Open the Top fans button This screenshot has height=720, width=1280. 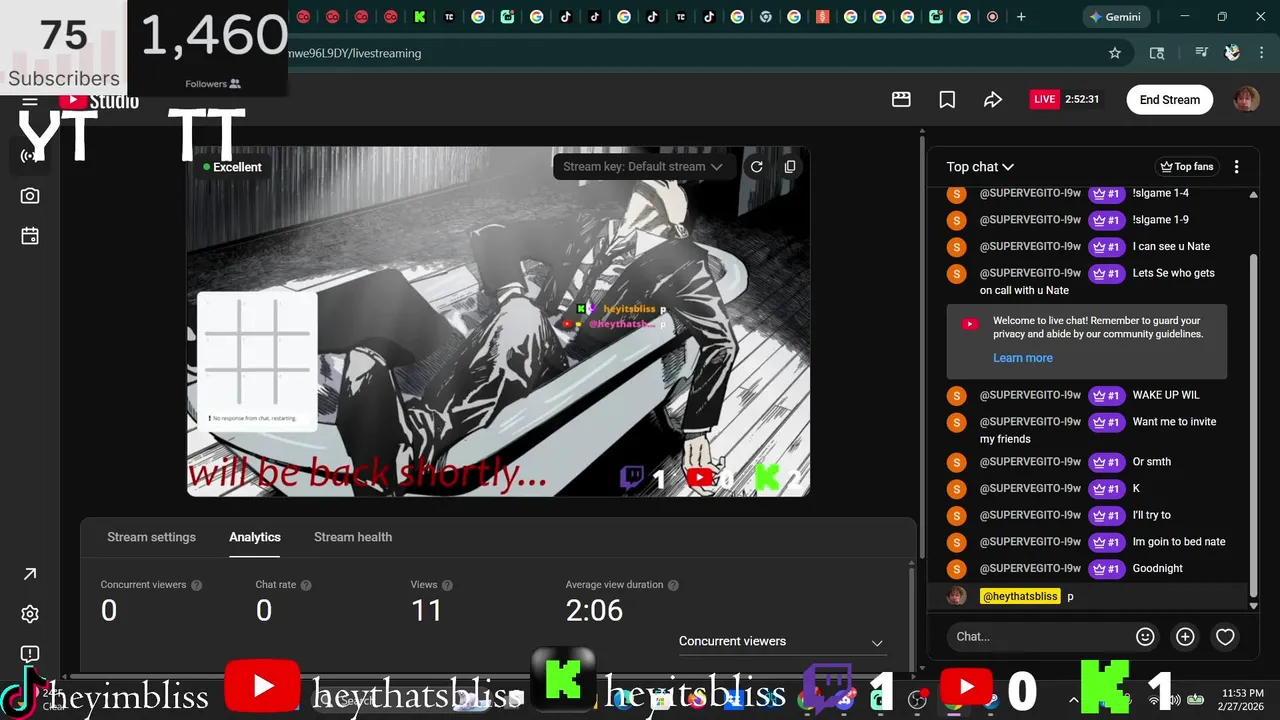coord(1186,167)
